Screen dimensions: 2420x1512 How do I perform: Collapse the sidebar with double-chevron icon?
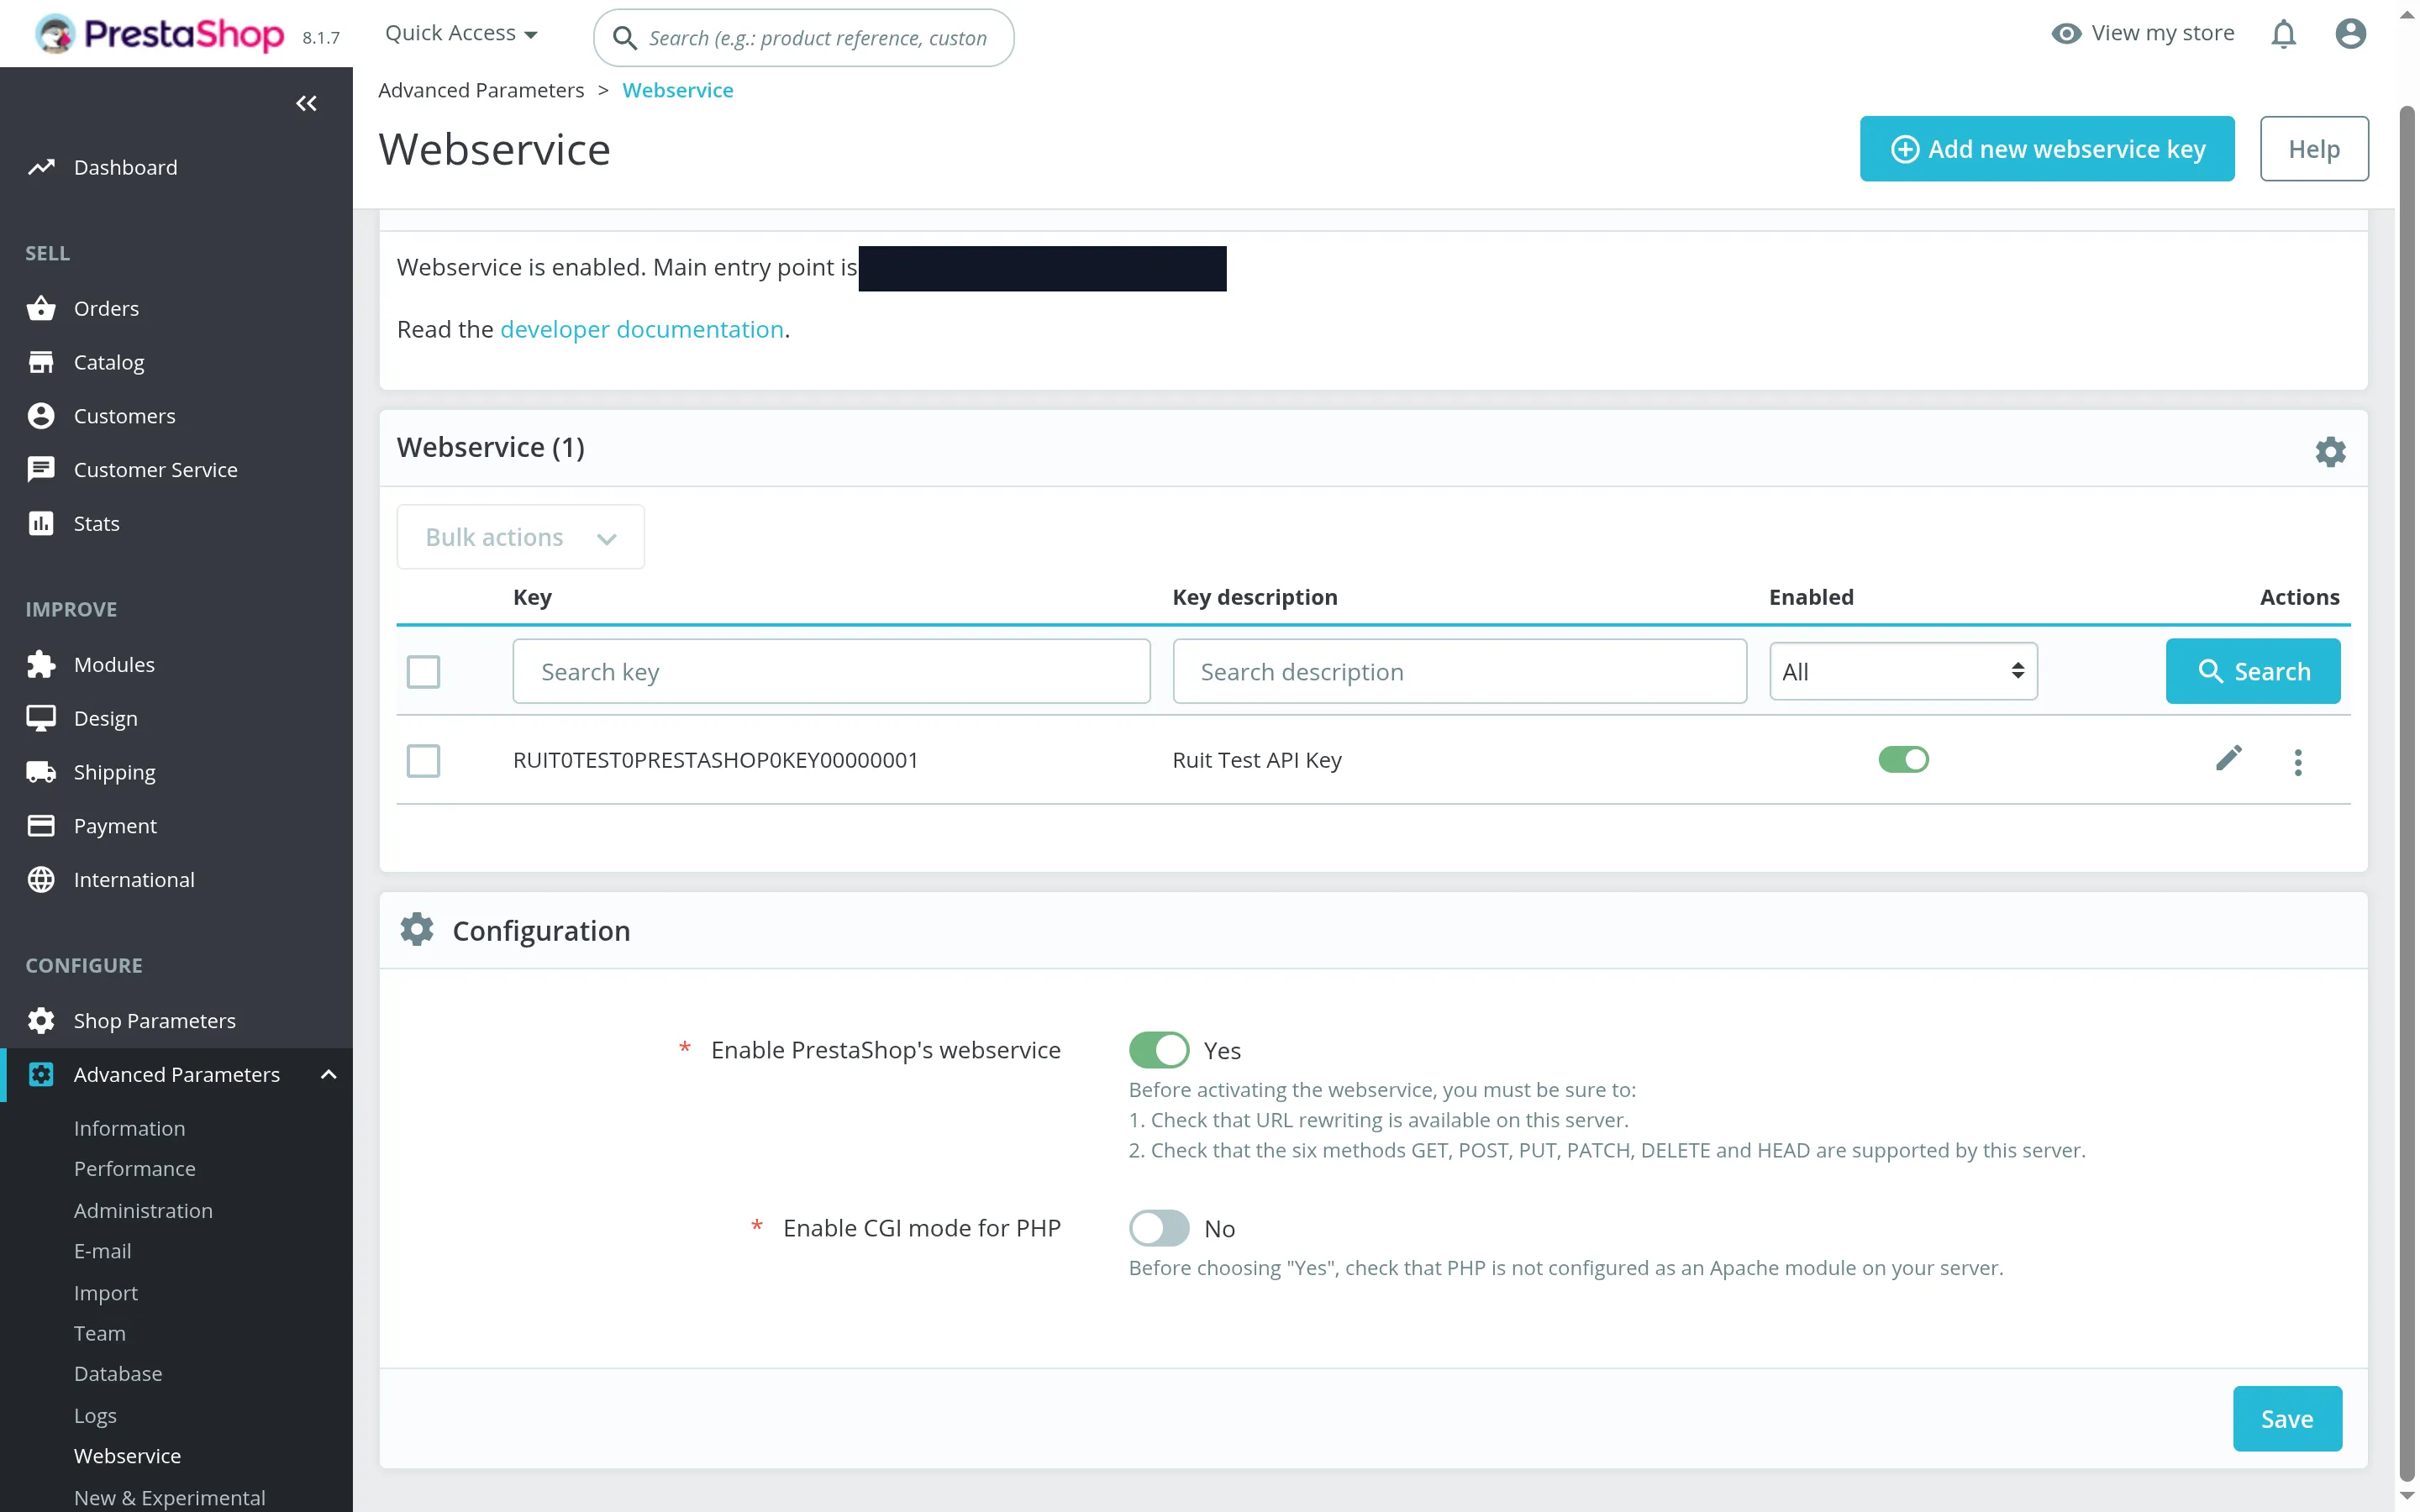[x=306, y=103]
